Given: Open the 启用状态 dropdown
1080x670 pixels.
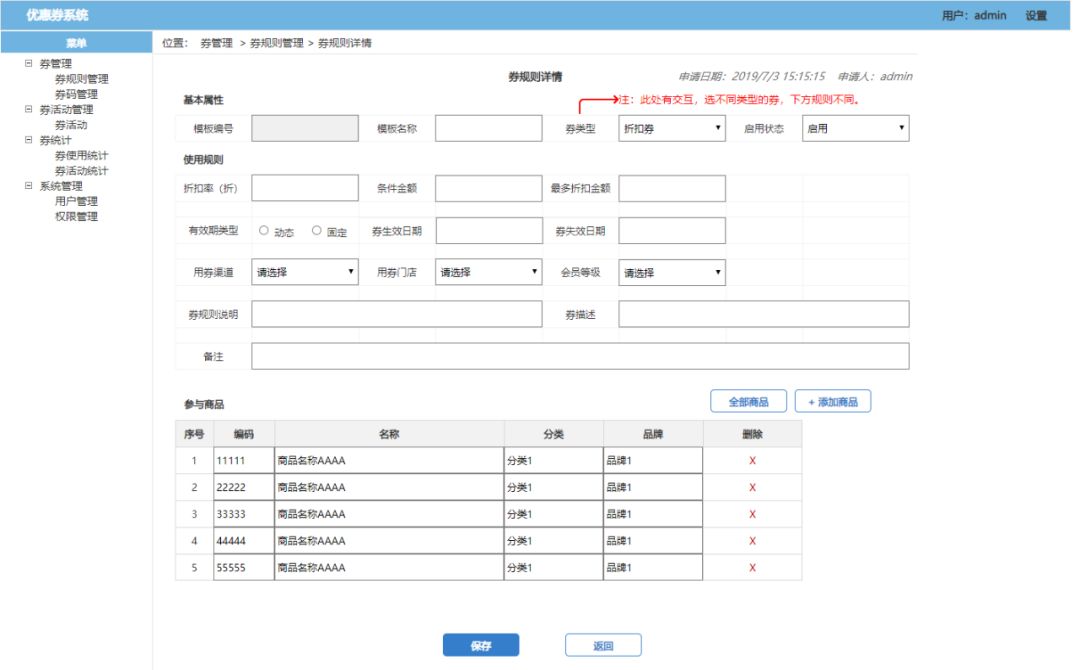Looking at the screenshot, I should point(855,128).
